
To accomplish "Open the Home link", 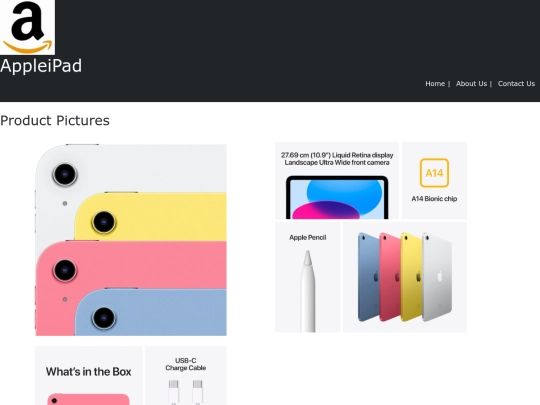I will [435, 84].
